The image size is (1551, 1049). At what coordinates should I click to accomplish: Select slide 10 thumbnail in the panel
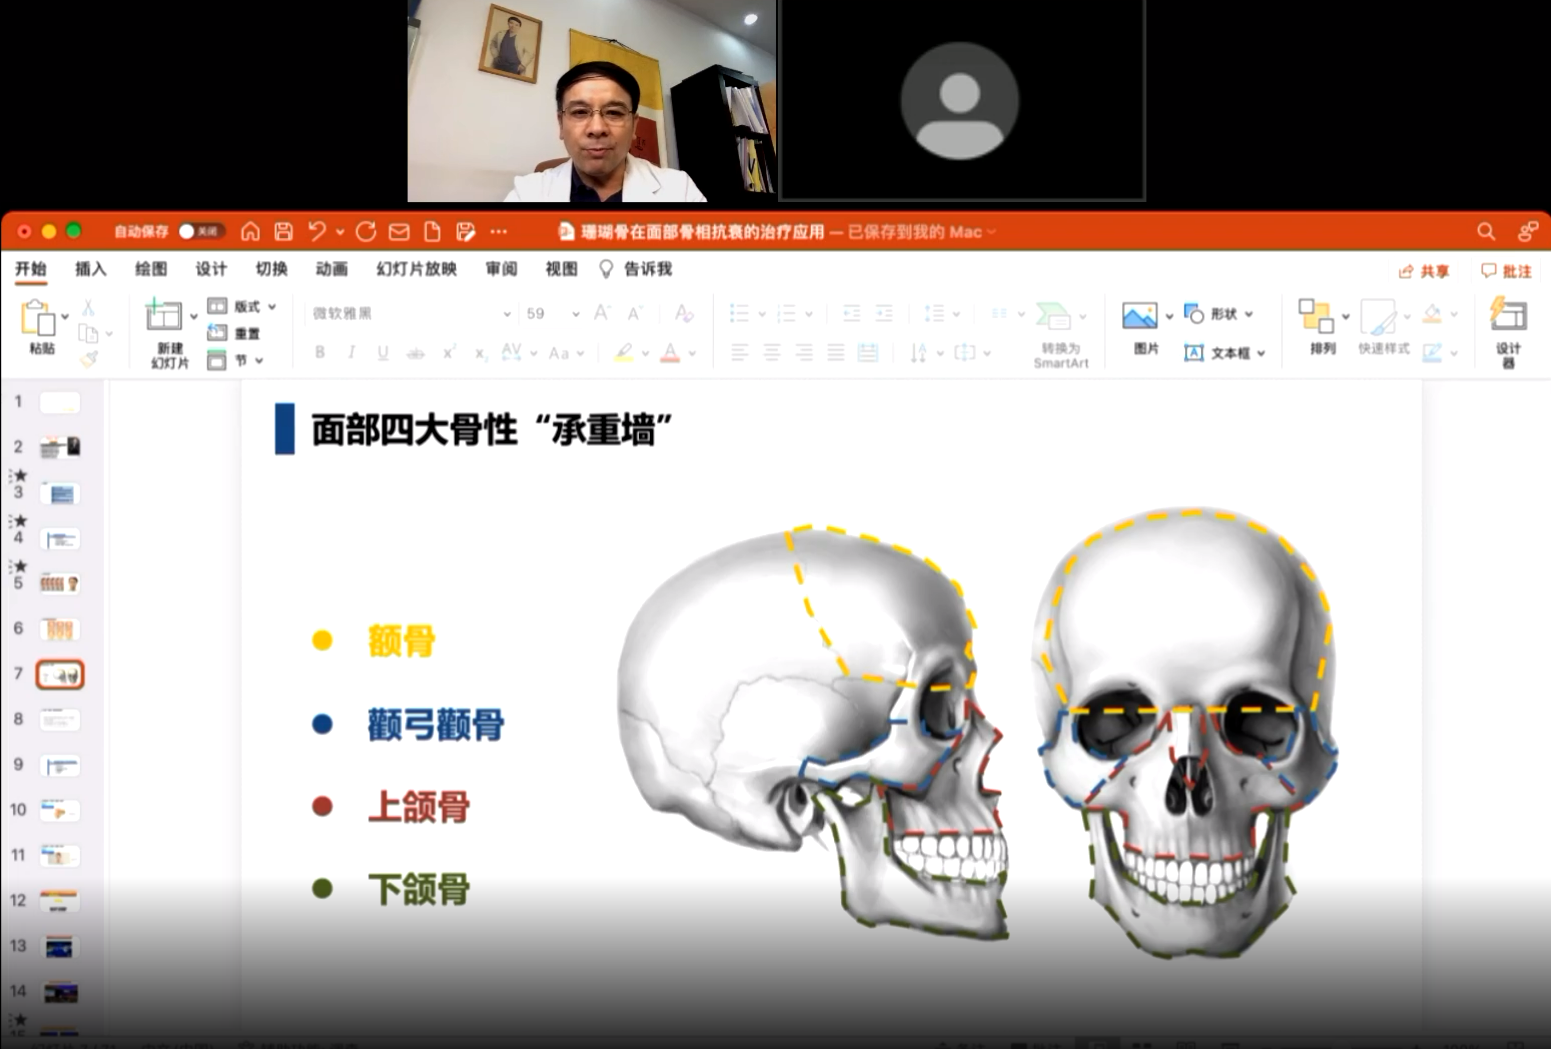tap(59, 811)
